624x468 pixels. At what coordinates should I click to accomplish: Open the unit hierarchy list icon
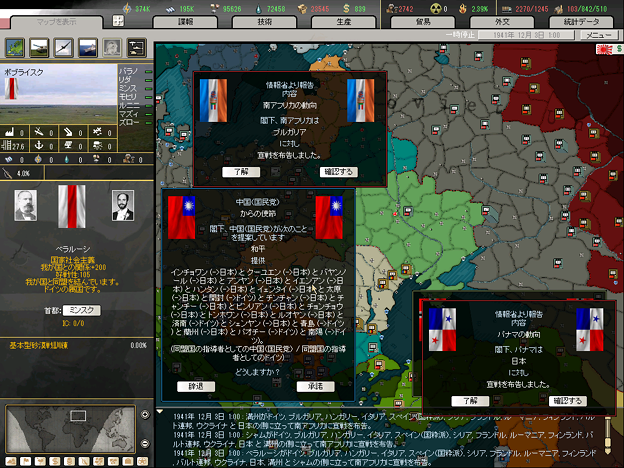click(x=136, y=47)
